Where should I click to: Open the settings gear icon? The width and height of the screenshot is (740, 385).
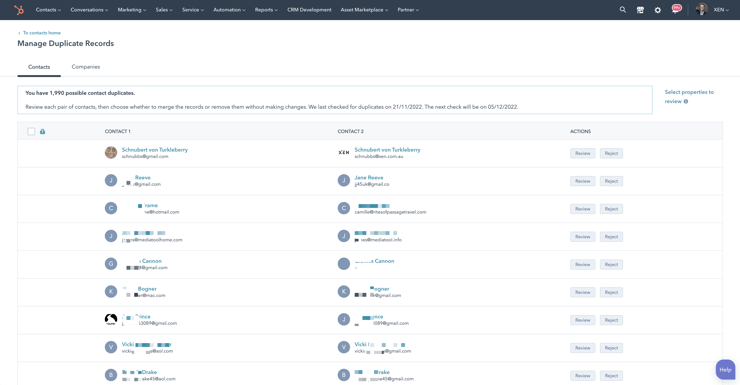coord(658,9)
